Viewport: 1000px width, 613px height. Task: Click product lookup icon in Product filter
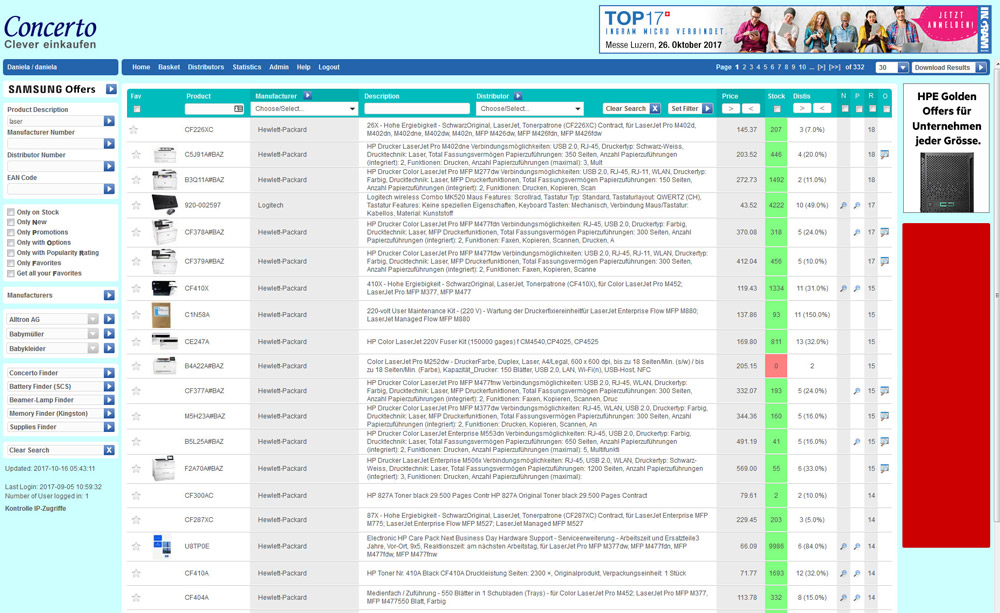pos(239,109)
